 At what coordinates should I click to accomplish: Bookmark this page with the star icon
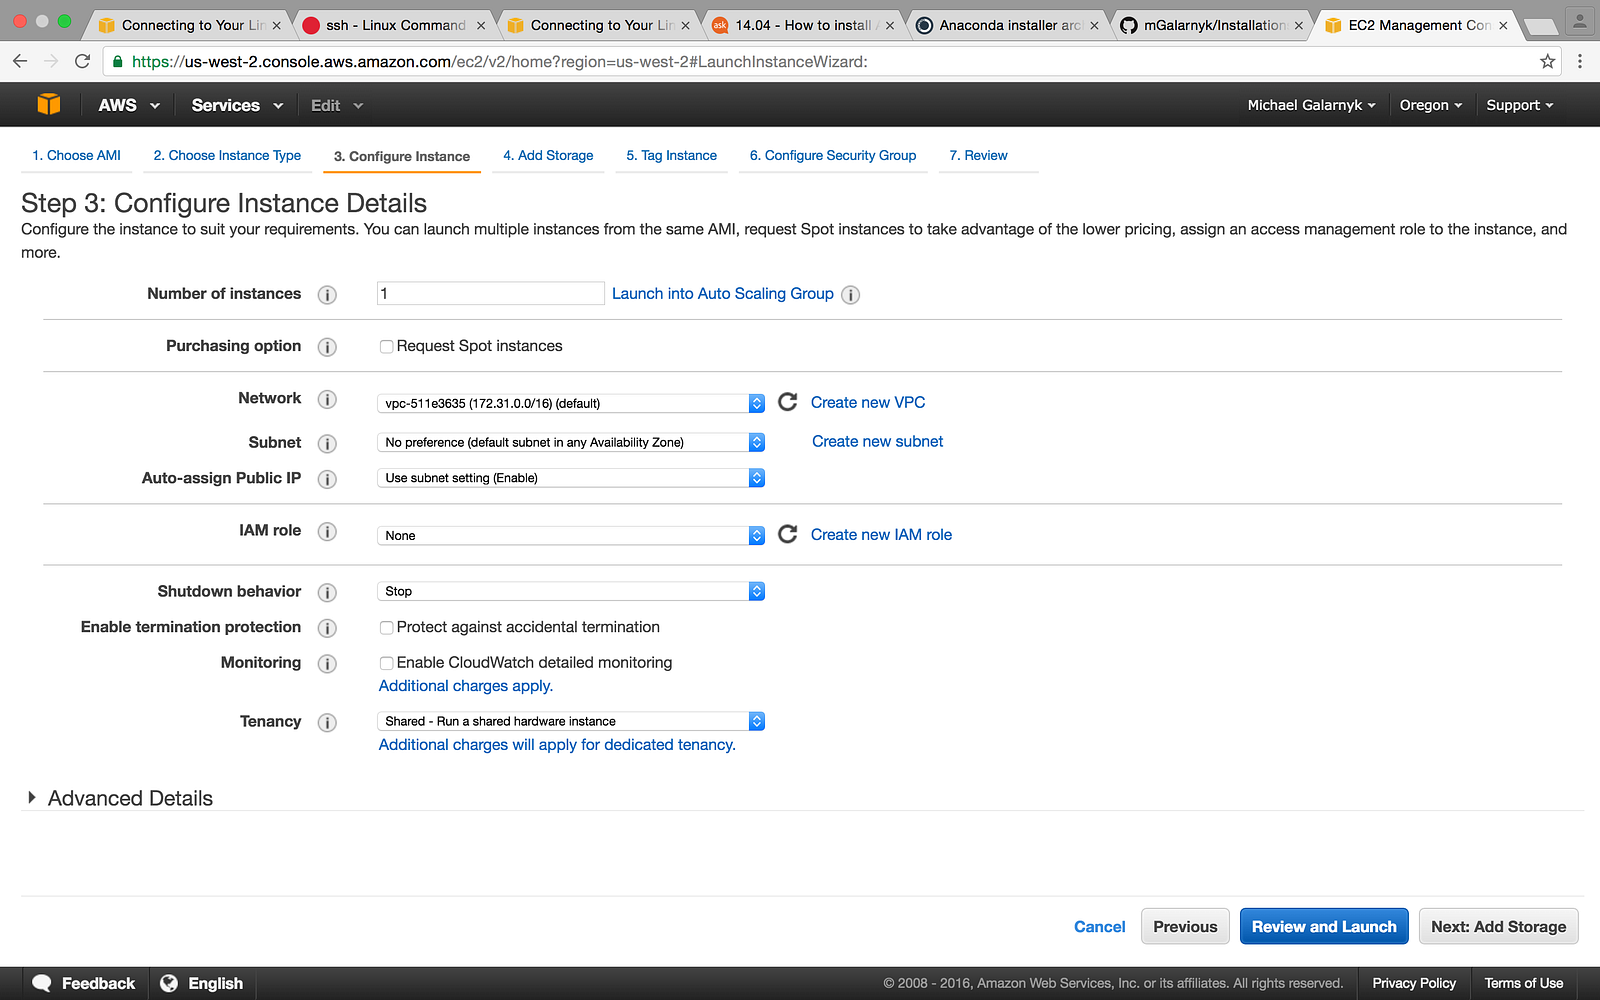coord(1548,61)
